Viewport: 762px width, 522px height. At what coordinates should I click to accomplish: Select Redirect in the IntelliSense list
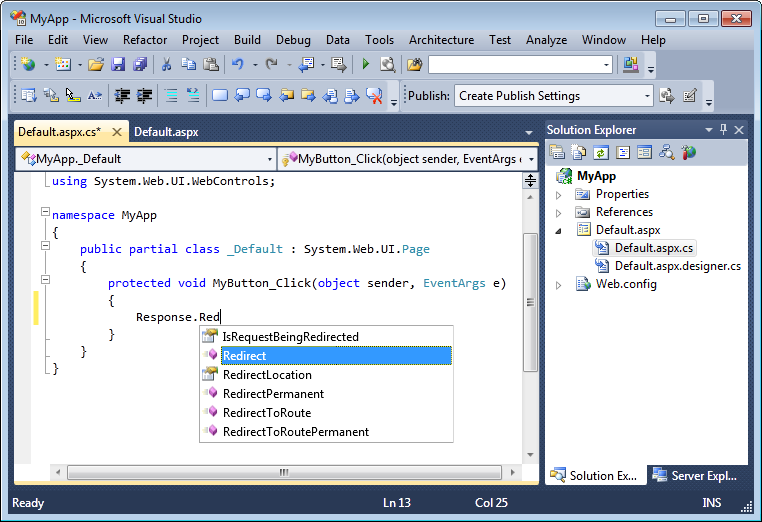336,356
